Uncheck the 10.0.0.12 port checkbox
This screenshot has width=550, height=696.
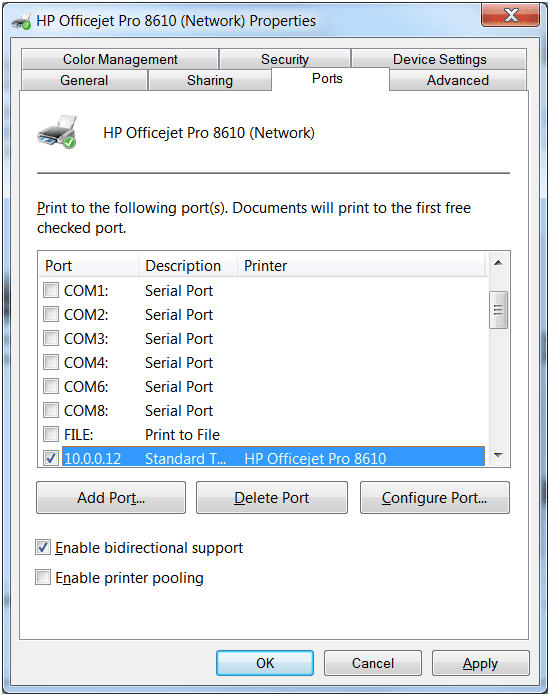tap(51, 458)
